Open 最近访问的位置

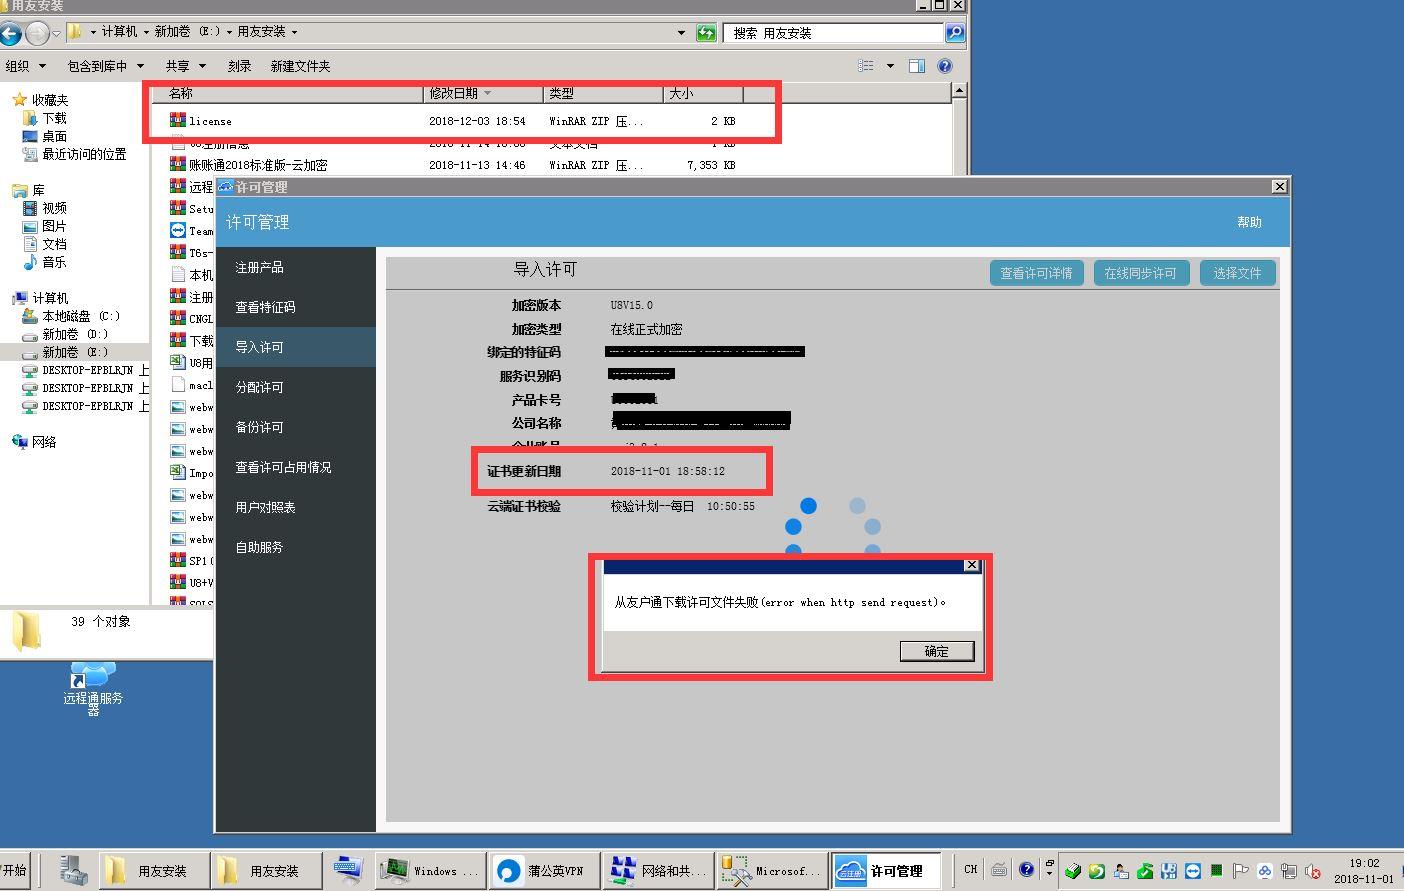[x=74, y=154]
